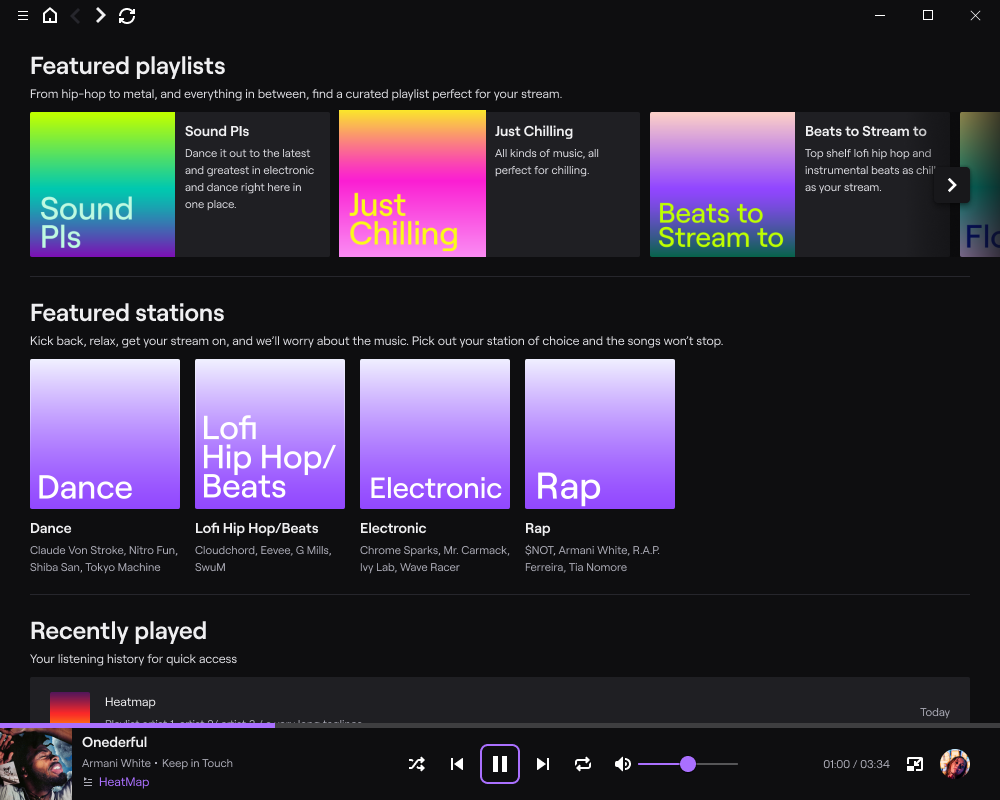The height and width of the screenshot is (800, 1000).
Task: Pause the currently playing song
Action: coord(500,763)
